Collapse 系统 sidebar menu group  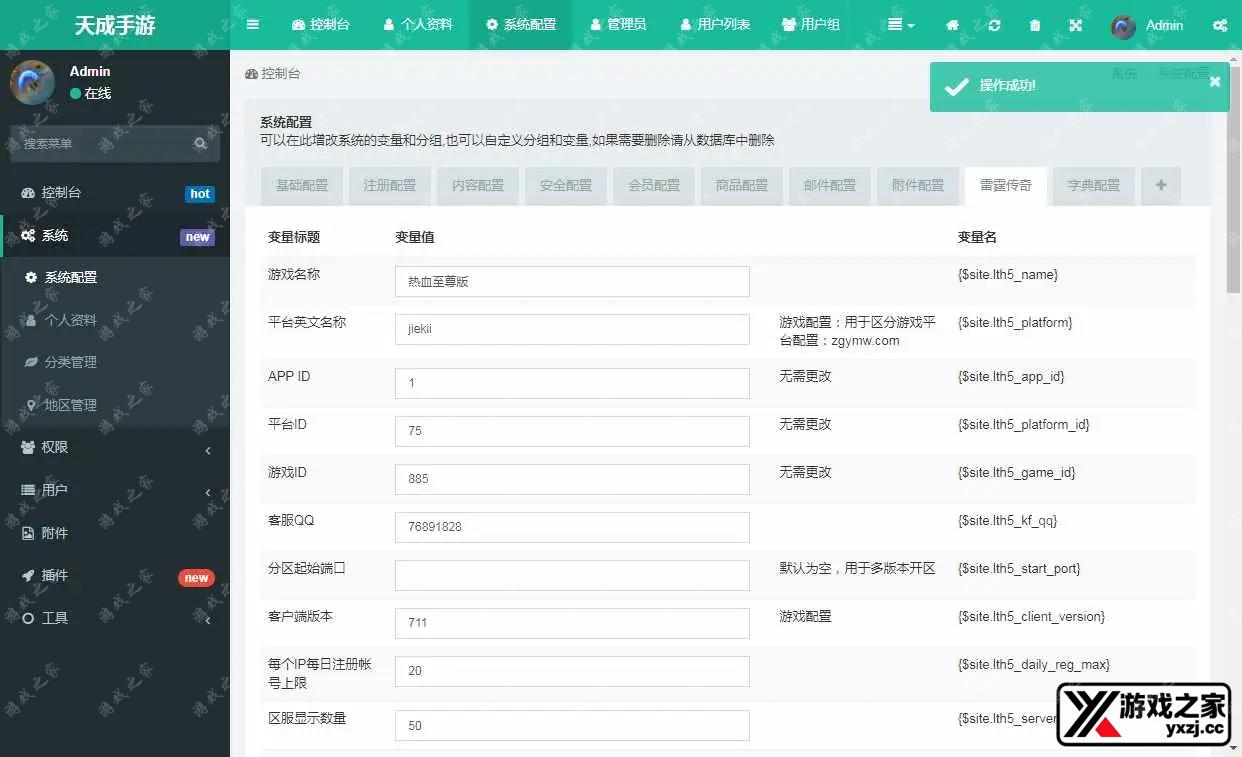(115, 236)
